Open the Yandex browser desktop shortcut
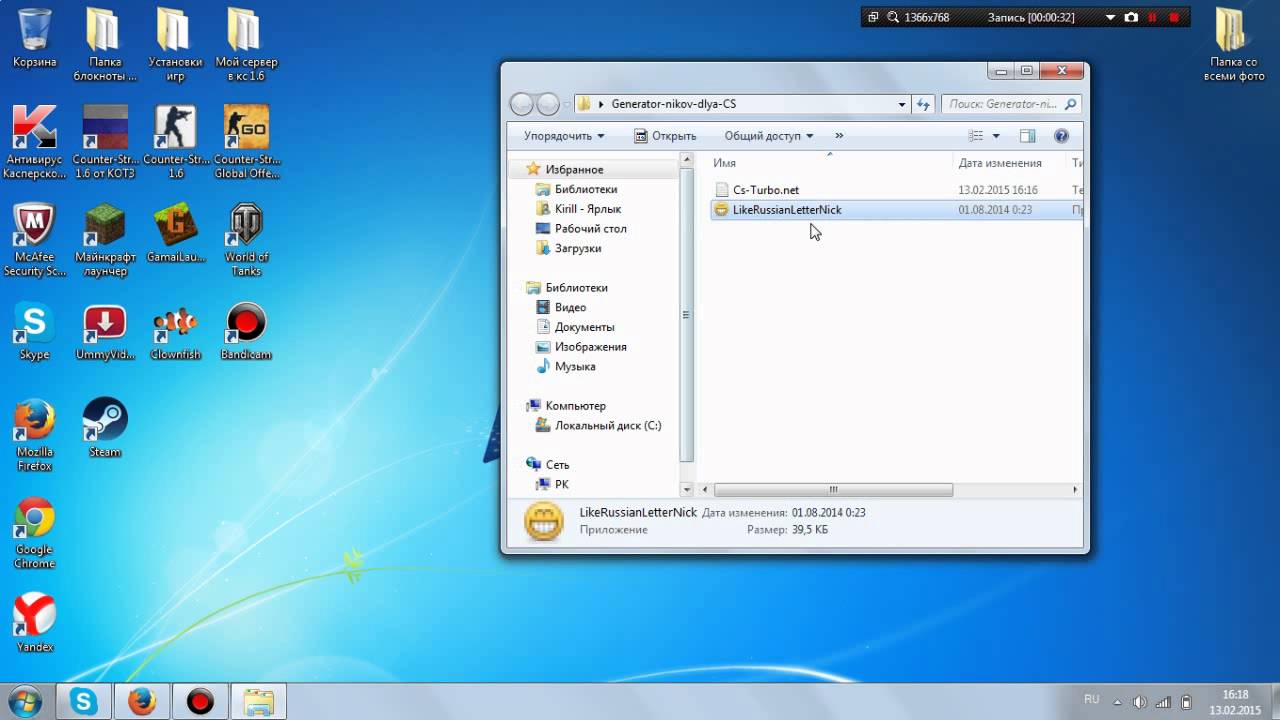 click(34, 623)
